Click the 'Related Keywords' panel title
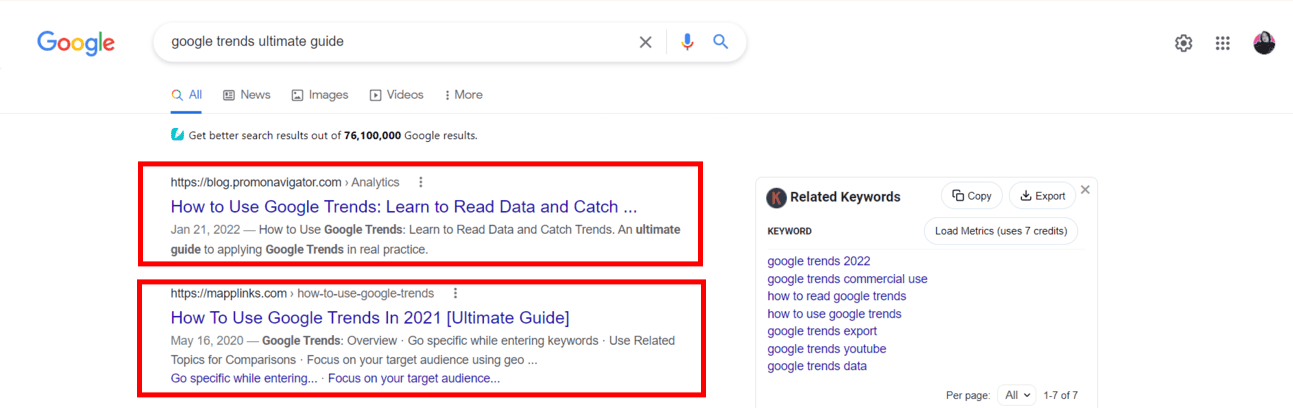This screenshot has width=1293, height=408. 845,197
